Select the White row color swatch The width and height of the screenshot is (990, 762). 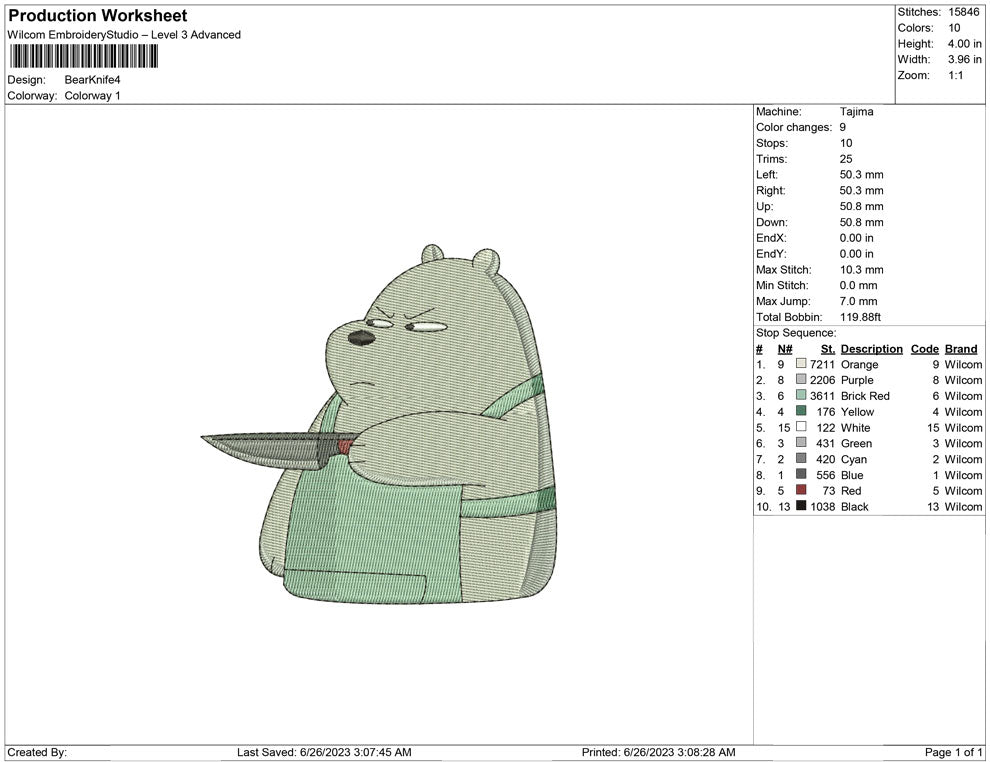pyautogui.click(x=801, y=427)
